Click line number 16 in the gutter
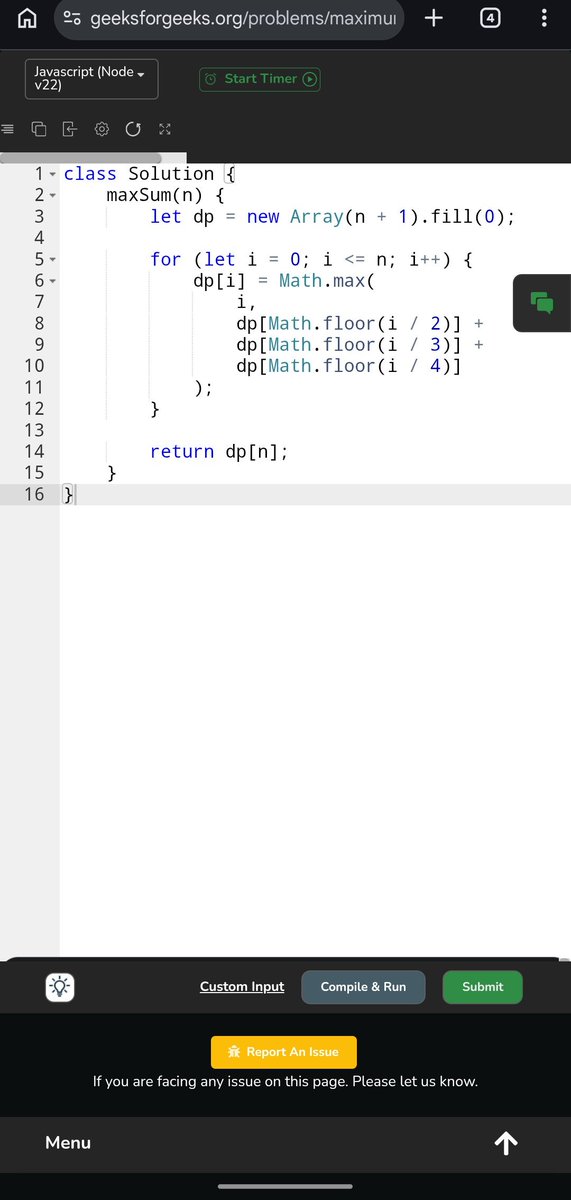 [x=33, y=494]
